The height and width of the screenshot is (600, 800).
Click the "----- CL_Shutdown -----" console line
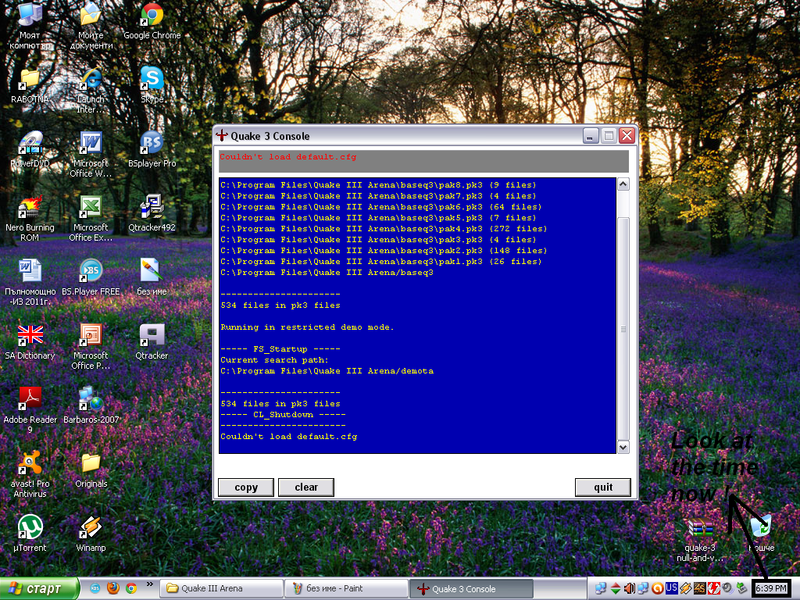click(x=283, y=414)
